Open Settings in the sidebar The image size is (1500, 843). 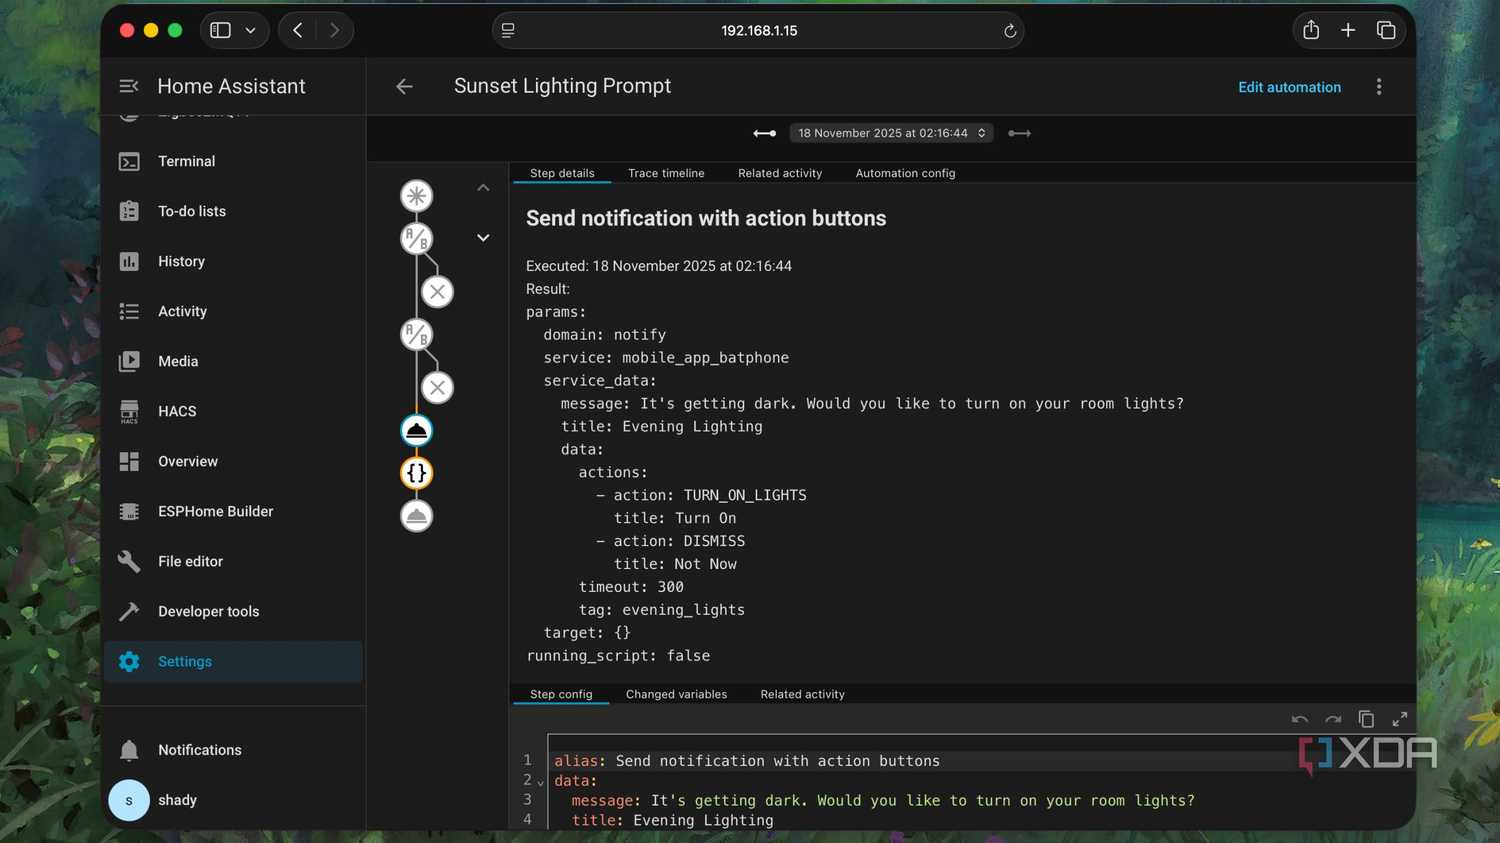[233, 661]
